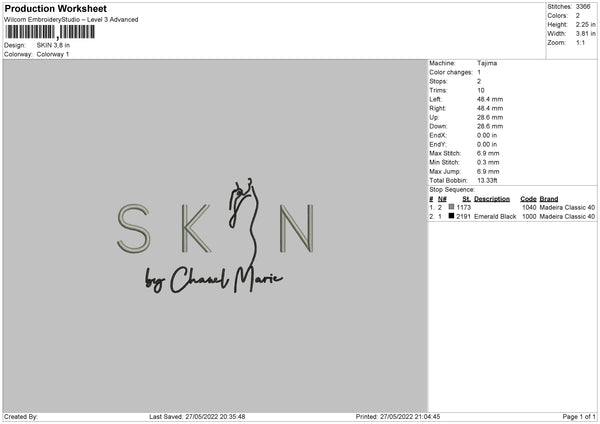Viewport: 600px width, 424px height.
Task: Select the Colors count 2
Action: [577, 16]
